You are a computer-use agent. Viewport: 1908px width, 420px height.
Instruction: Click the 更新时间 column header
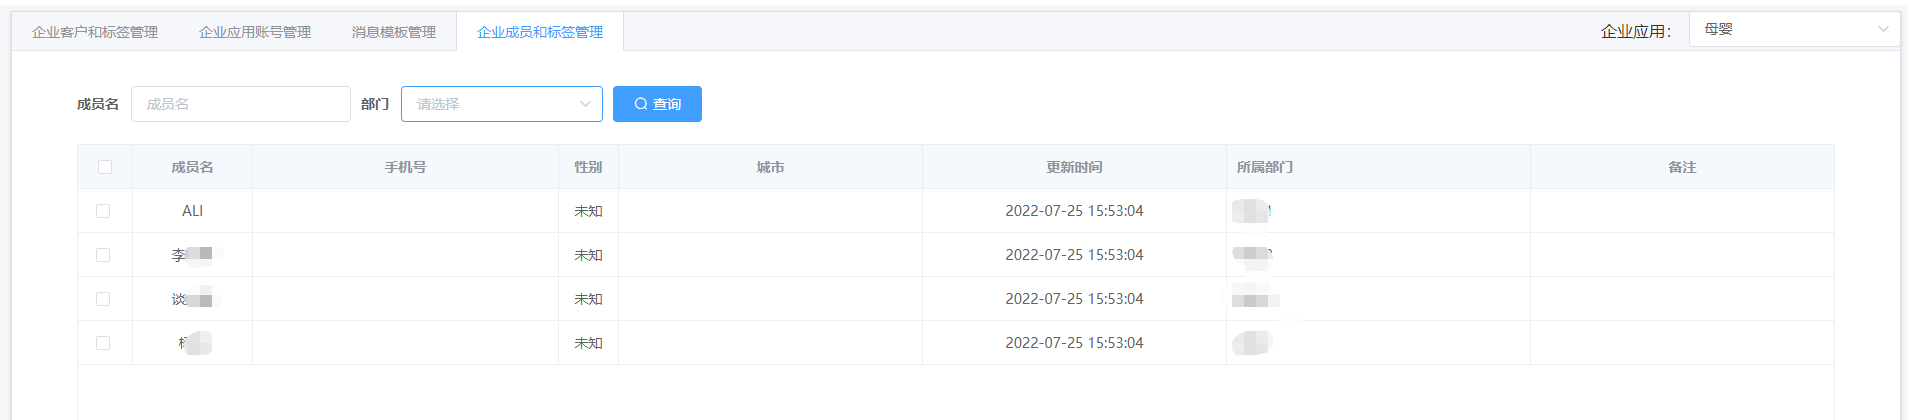coord(1074,167)
